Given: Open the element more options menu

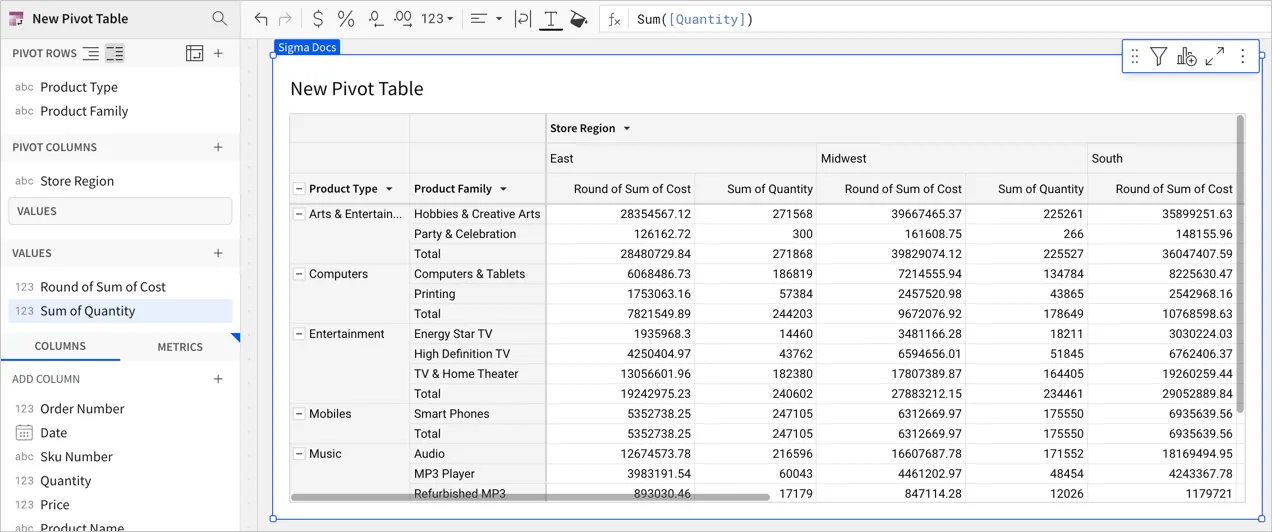Looking at the screenshot, I should point(1243,57).
